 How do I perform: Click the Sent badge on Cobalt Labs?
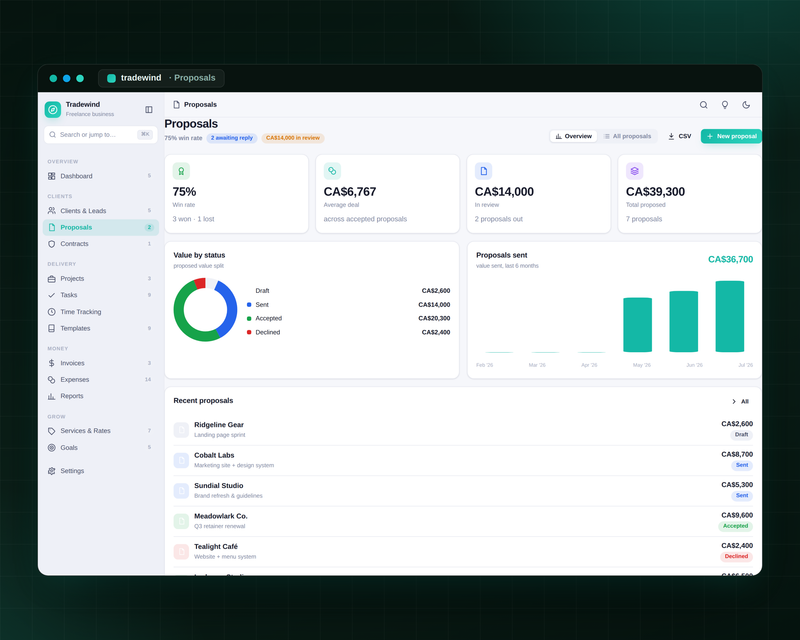[x=742, y=465]
